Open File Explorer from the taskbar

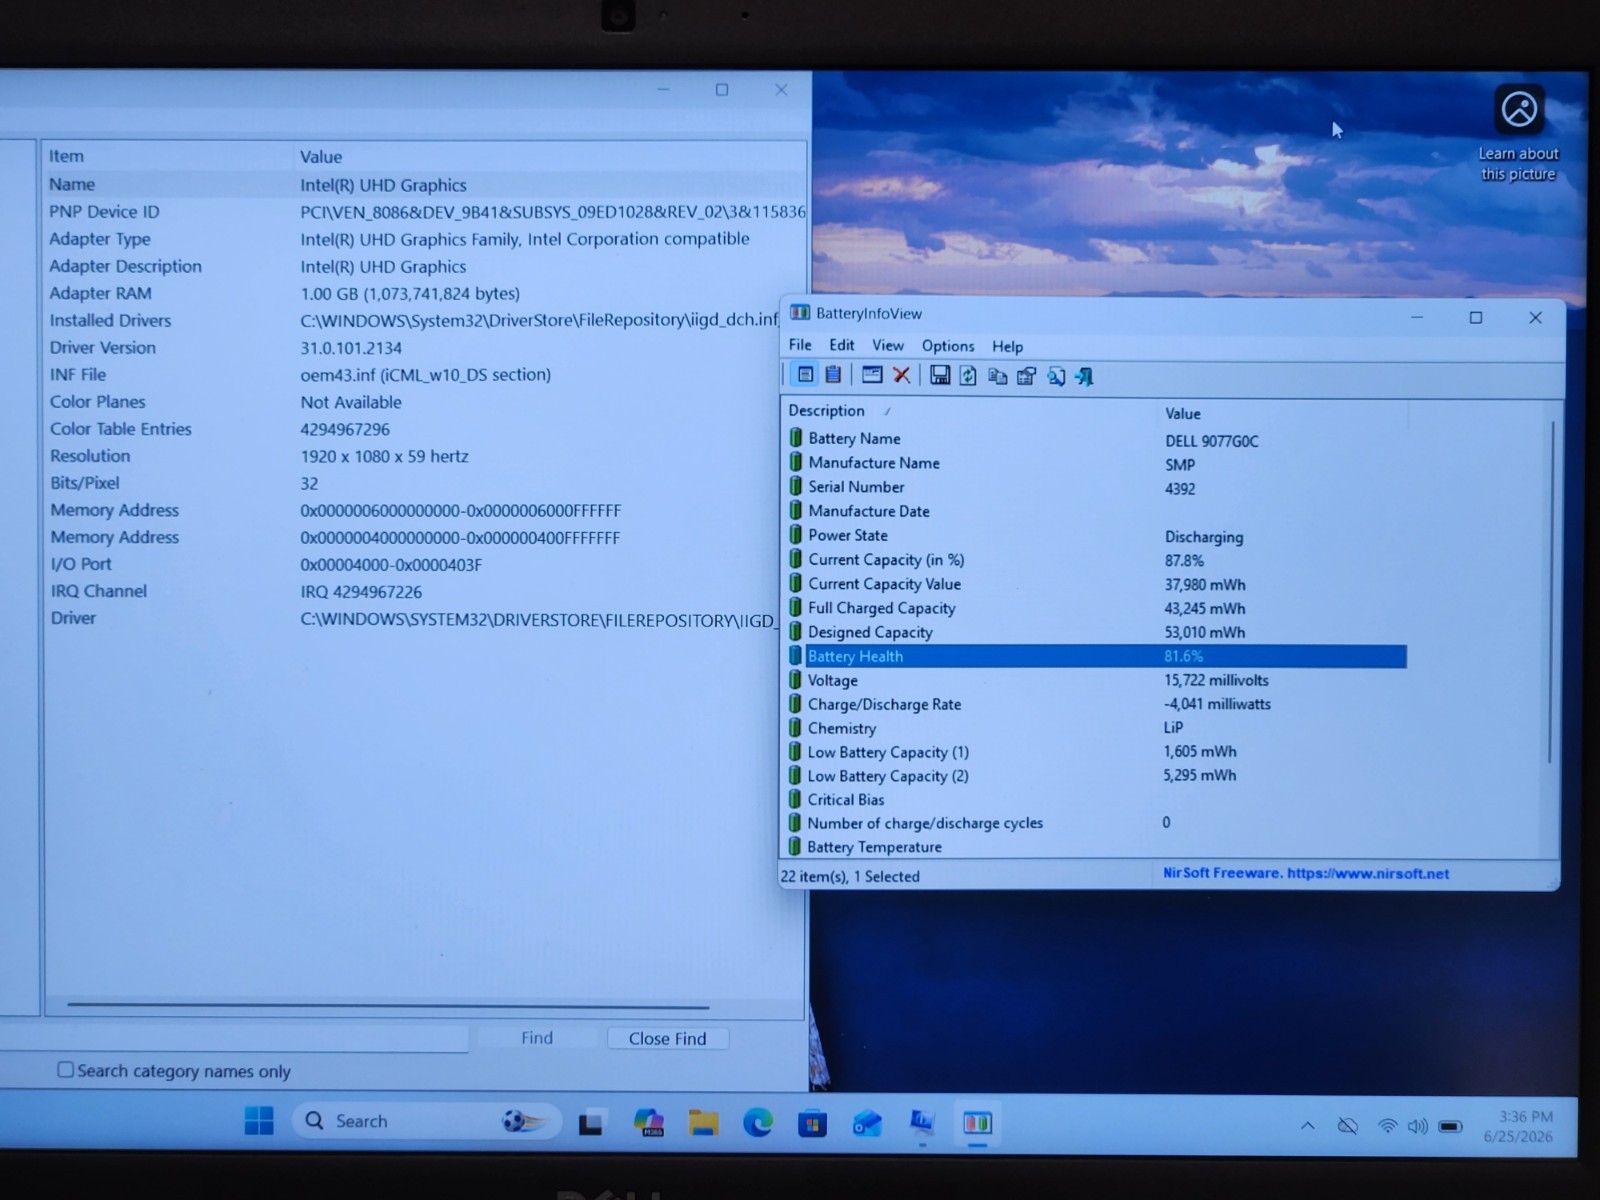coord(704,1123)
